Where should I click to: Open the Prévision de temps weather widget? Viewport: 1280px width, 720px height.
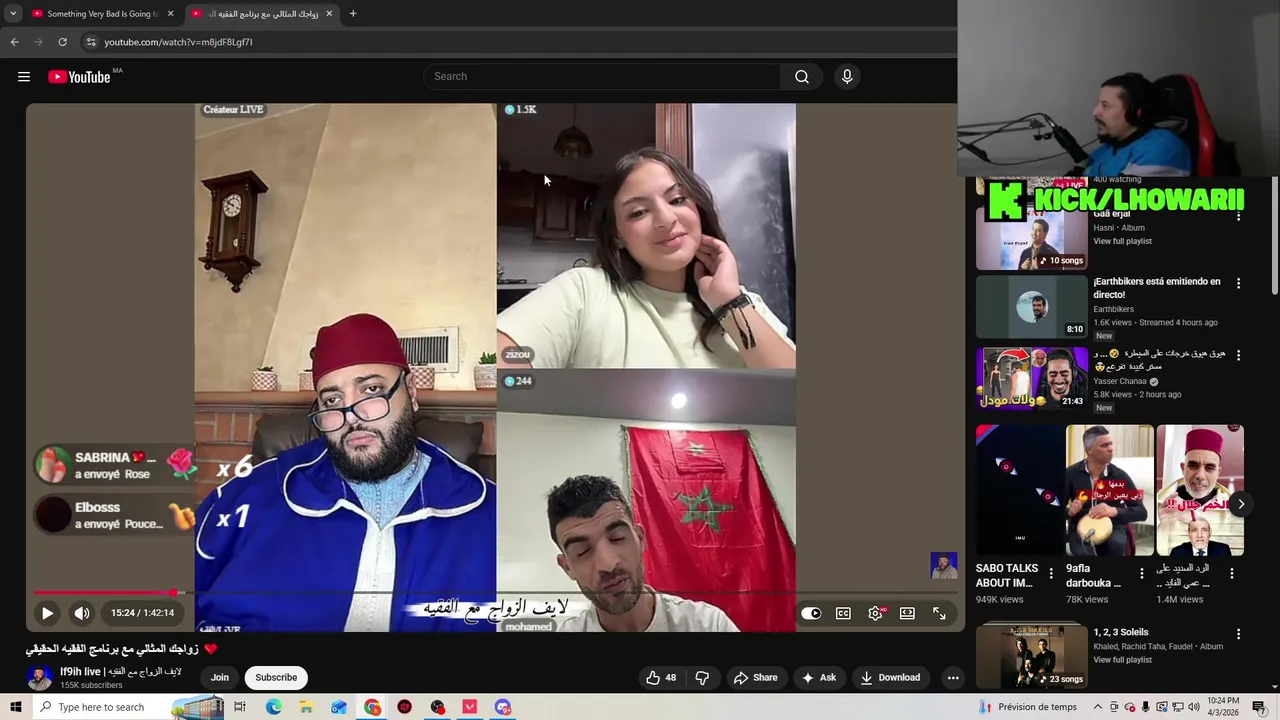[1028, 707]
